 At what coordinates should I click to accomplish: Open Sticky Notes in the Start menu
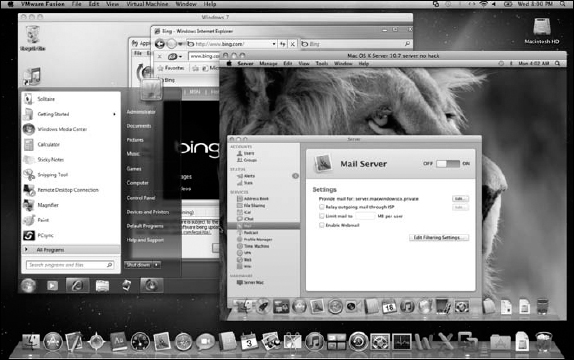(x=71, y=160)
